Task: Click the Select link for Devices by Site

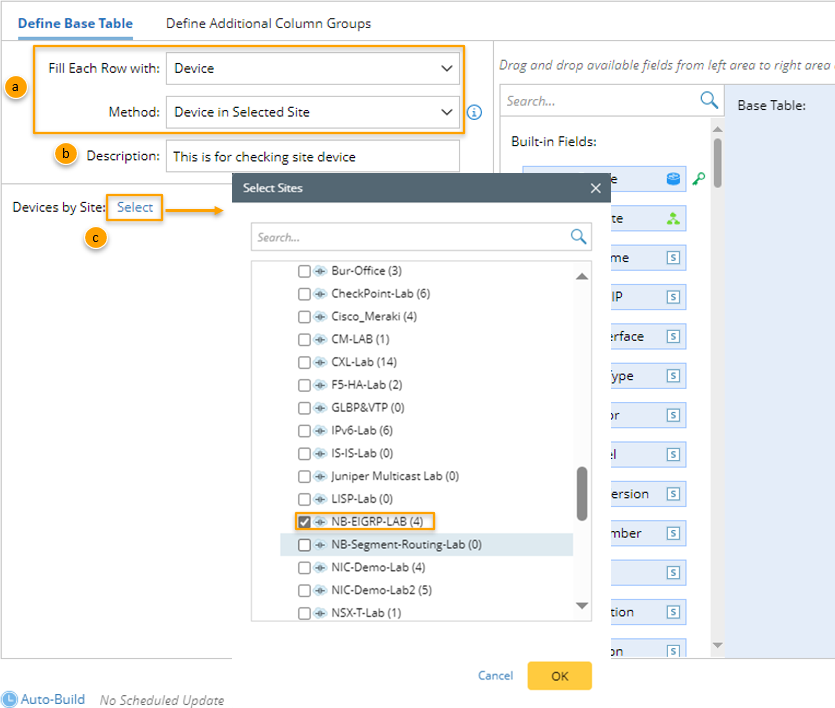Action: pos(135,208)
